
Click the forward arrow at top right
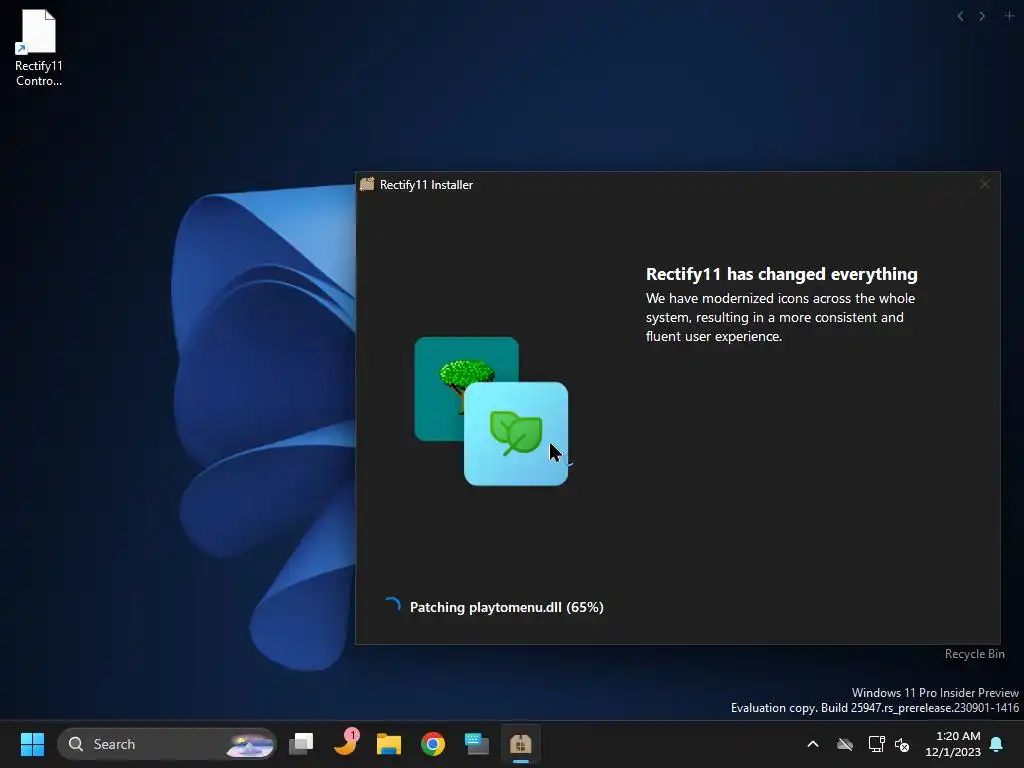[982, 16]
